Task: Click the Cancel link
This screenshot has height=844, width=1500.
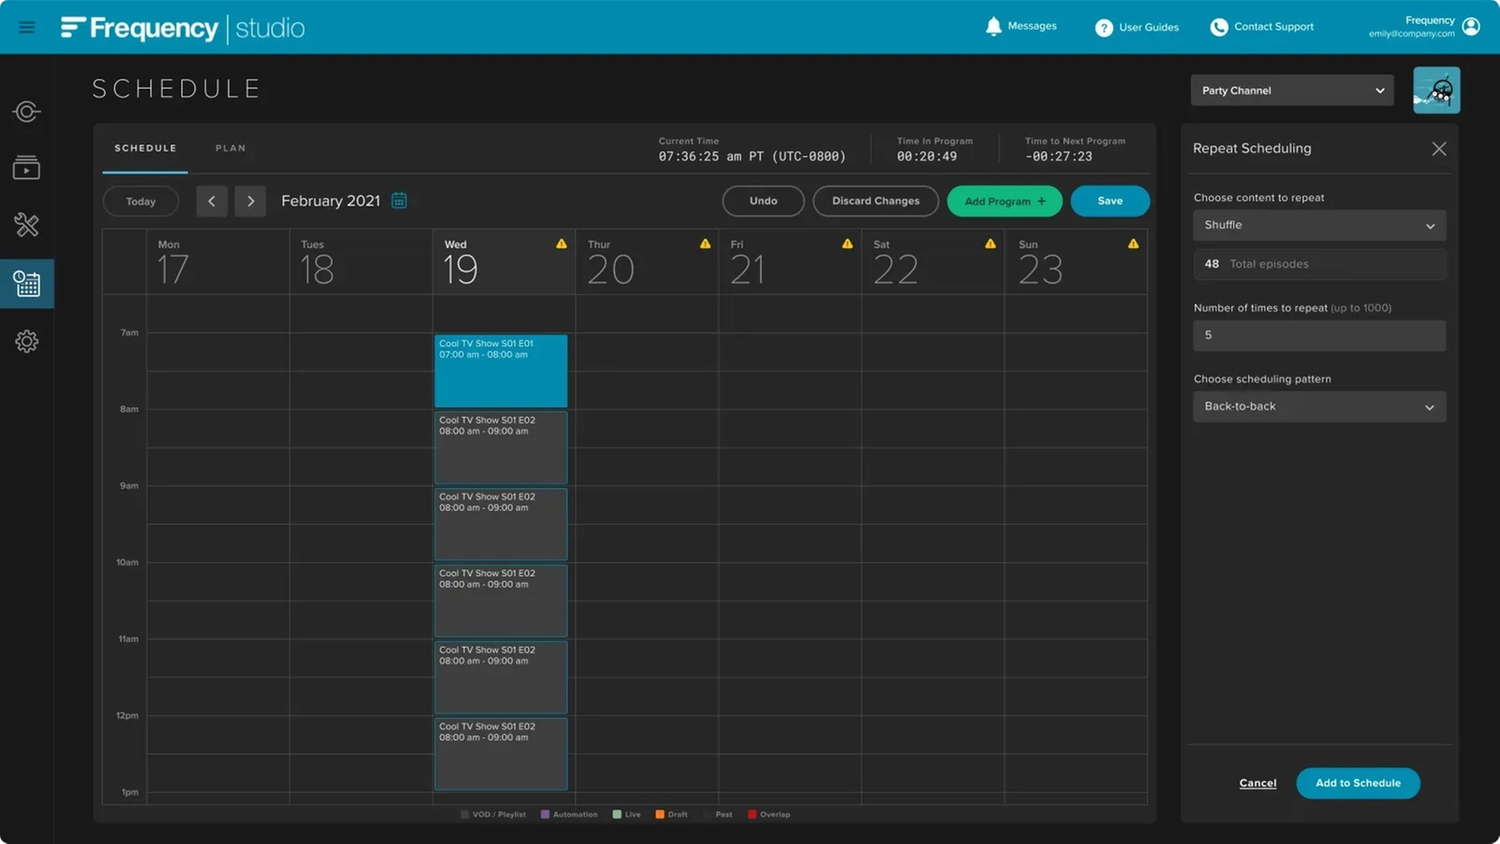Action: click(1257, 783)
